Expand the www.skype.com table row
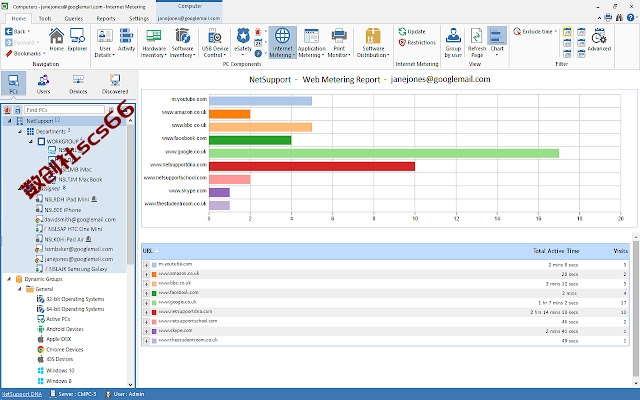The width and height of the screenshot is (640, 400). point(146,331)
